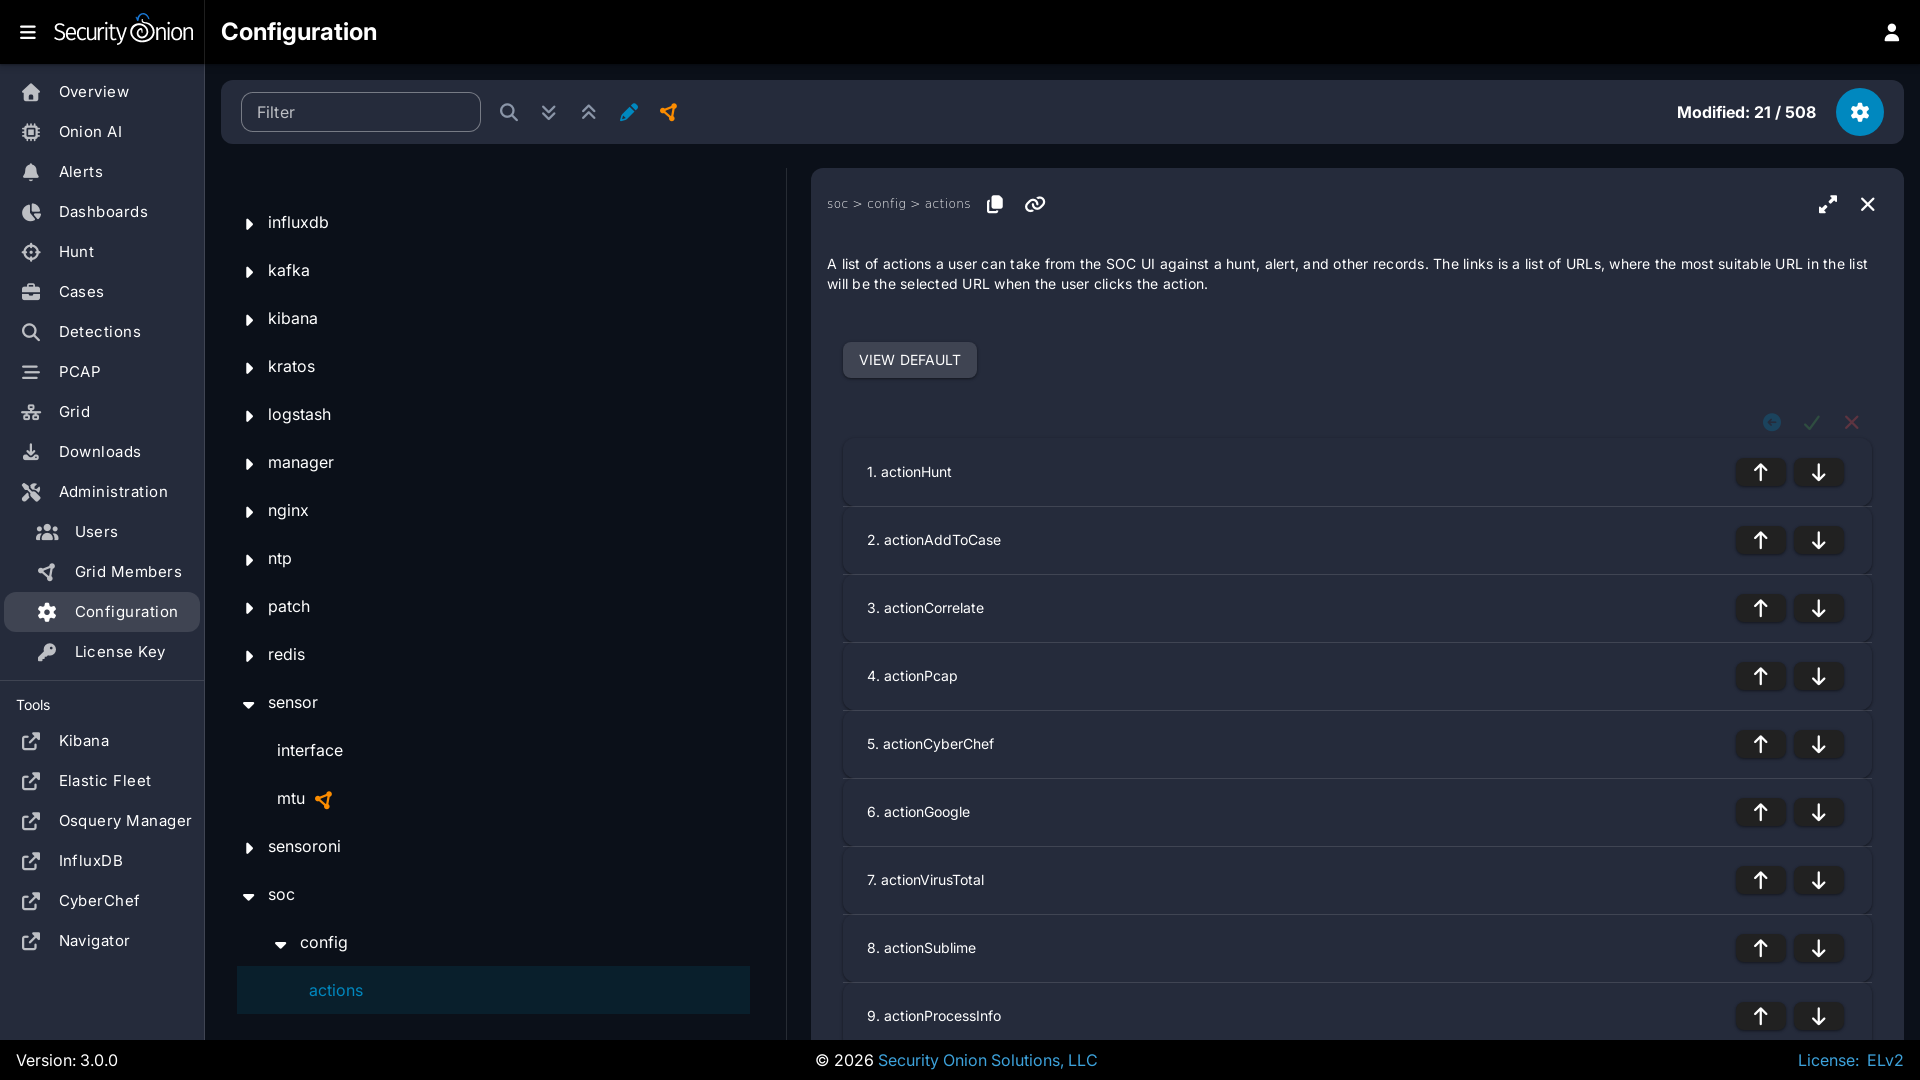Move actionAddToCase up in the list
The width and height of the screenshot is (1920, 1080).
coord(1760,540)
